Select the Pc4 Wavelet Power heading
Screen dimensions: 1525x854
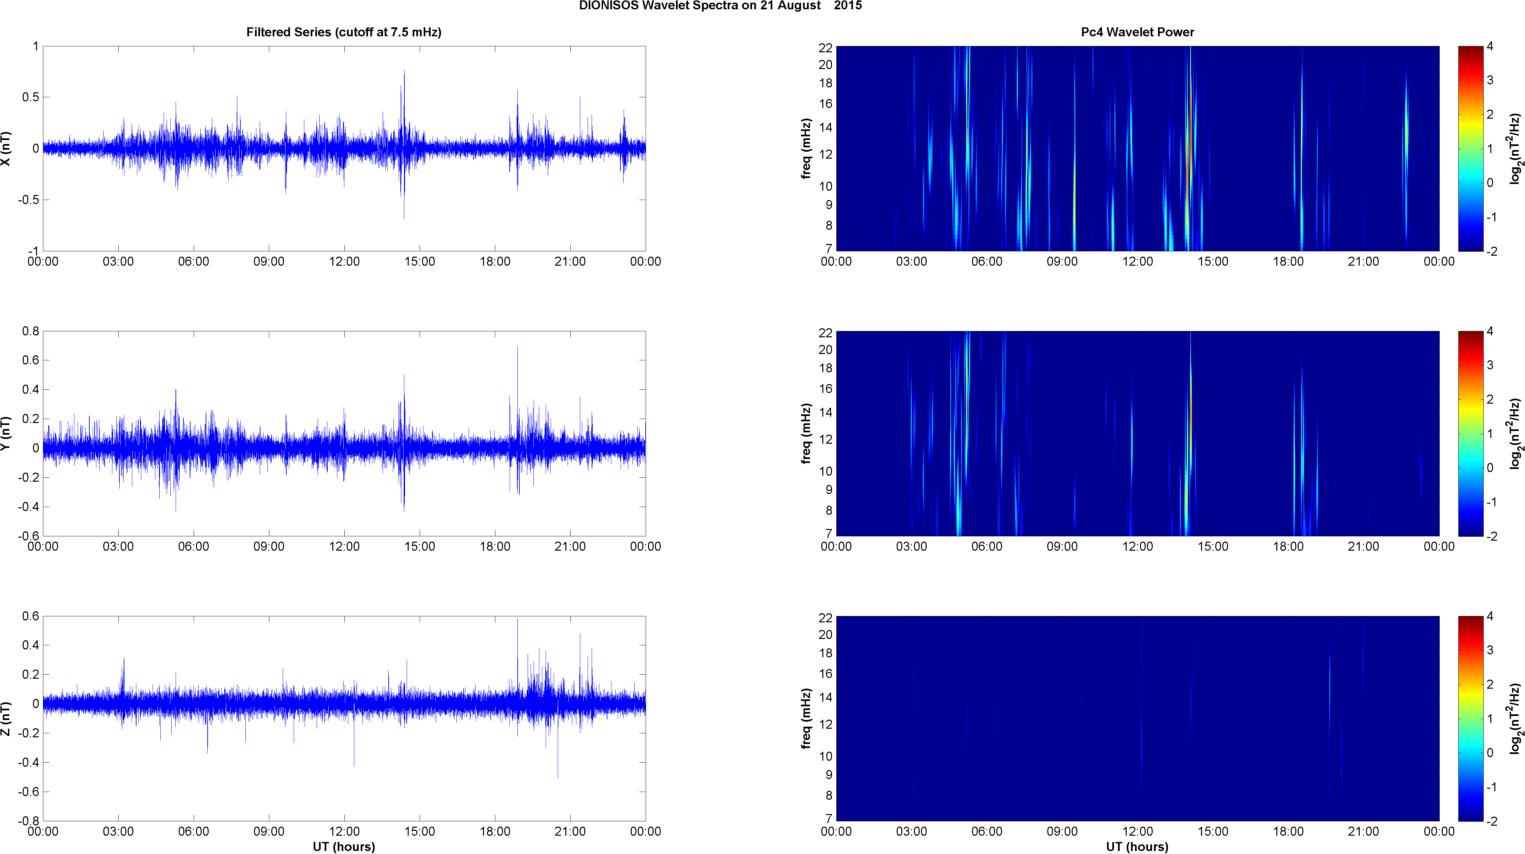1137,32
